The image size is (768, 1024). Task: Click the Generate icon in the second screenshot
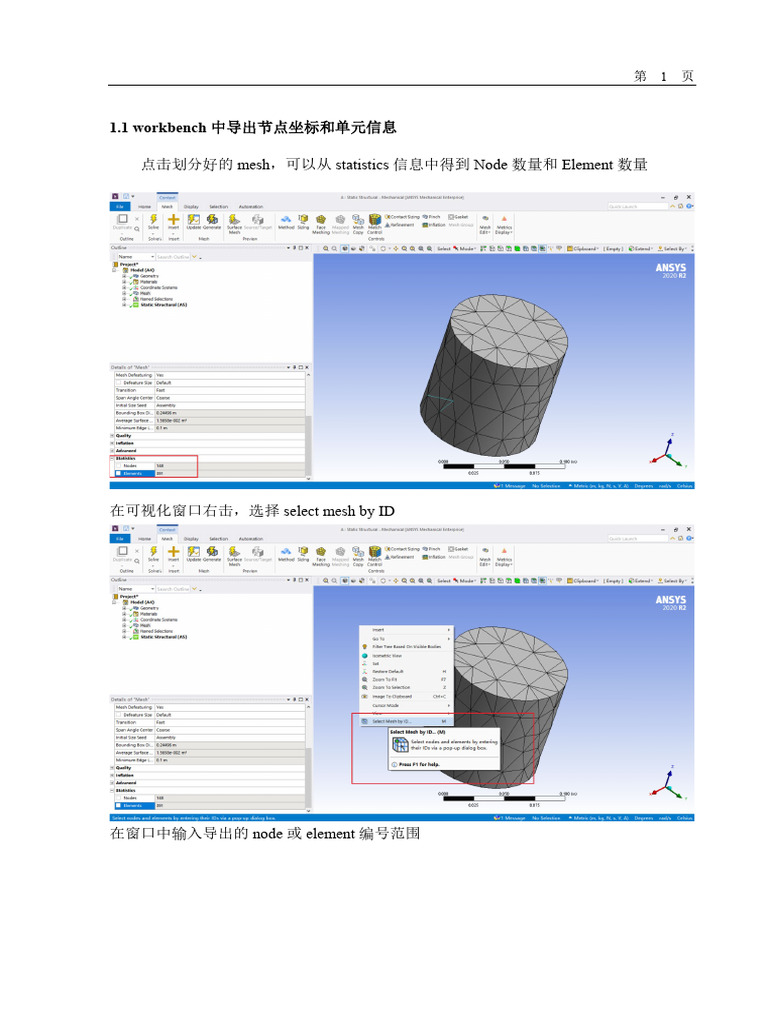tap(212, 553)
